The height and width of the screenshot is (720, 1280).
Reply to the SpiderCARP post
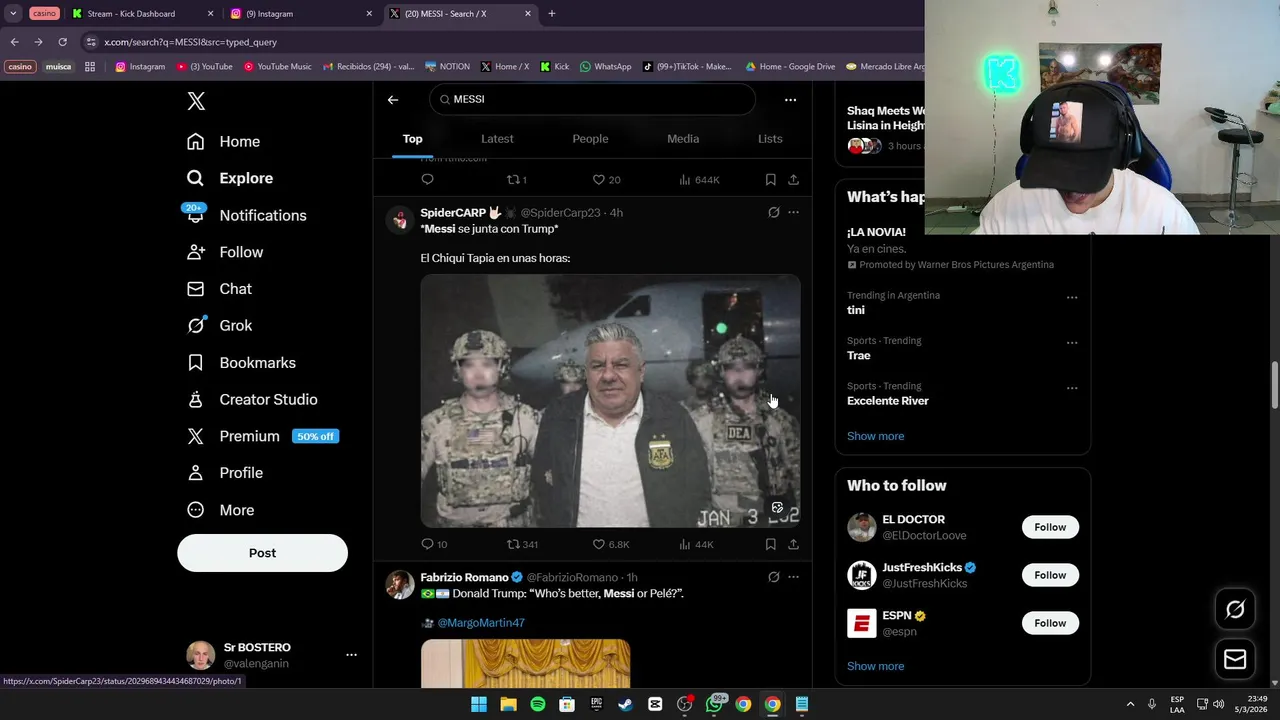433,544
